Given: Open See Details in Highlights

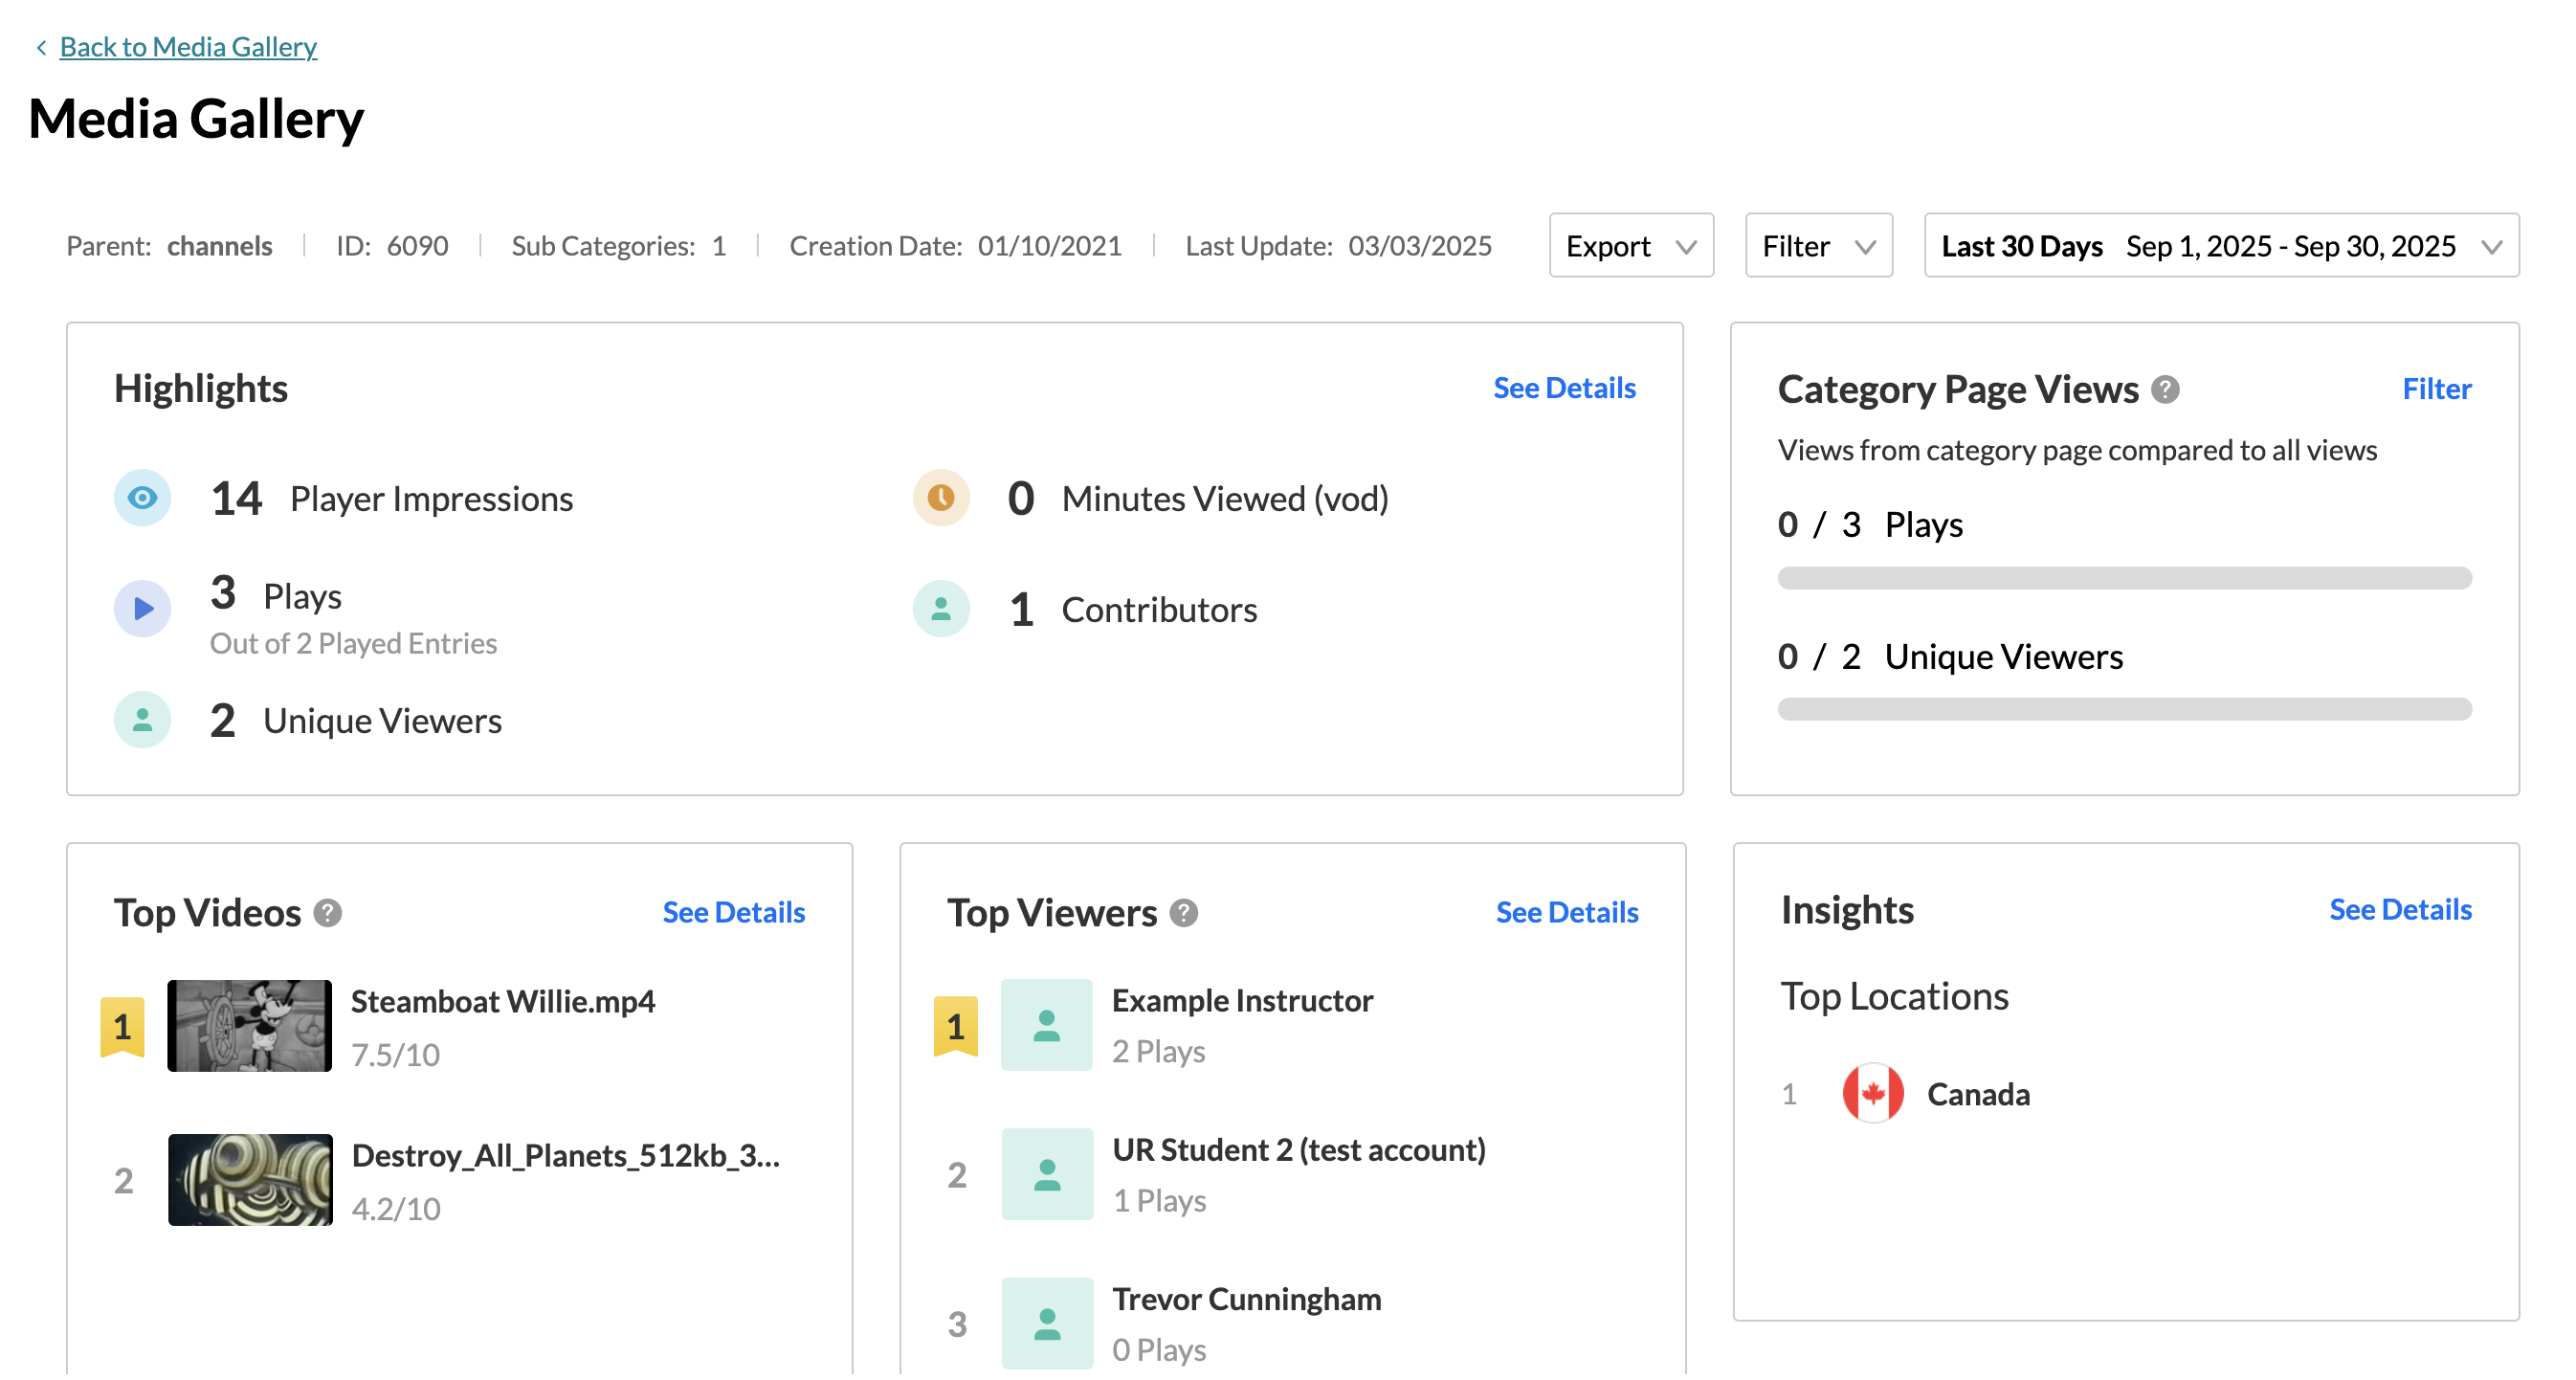Looking at the screenshot, I should [1564, 388].
